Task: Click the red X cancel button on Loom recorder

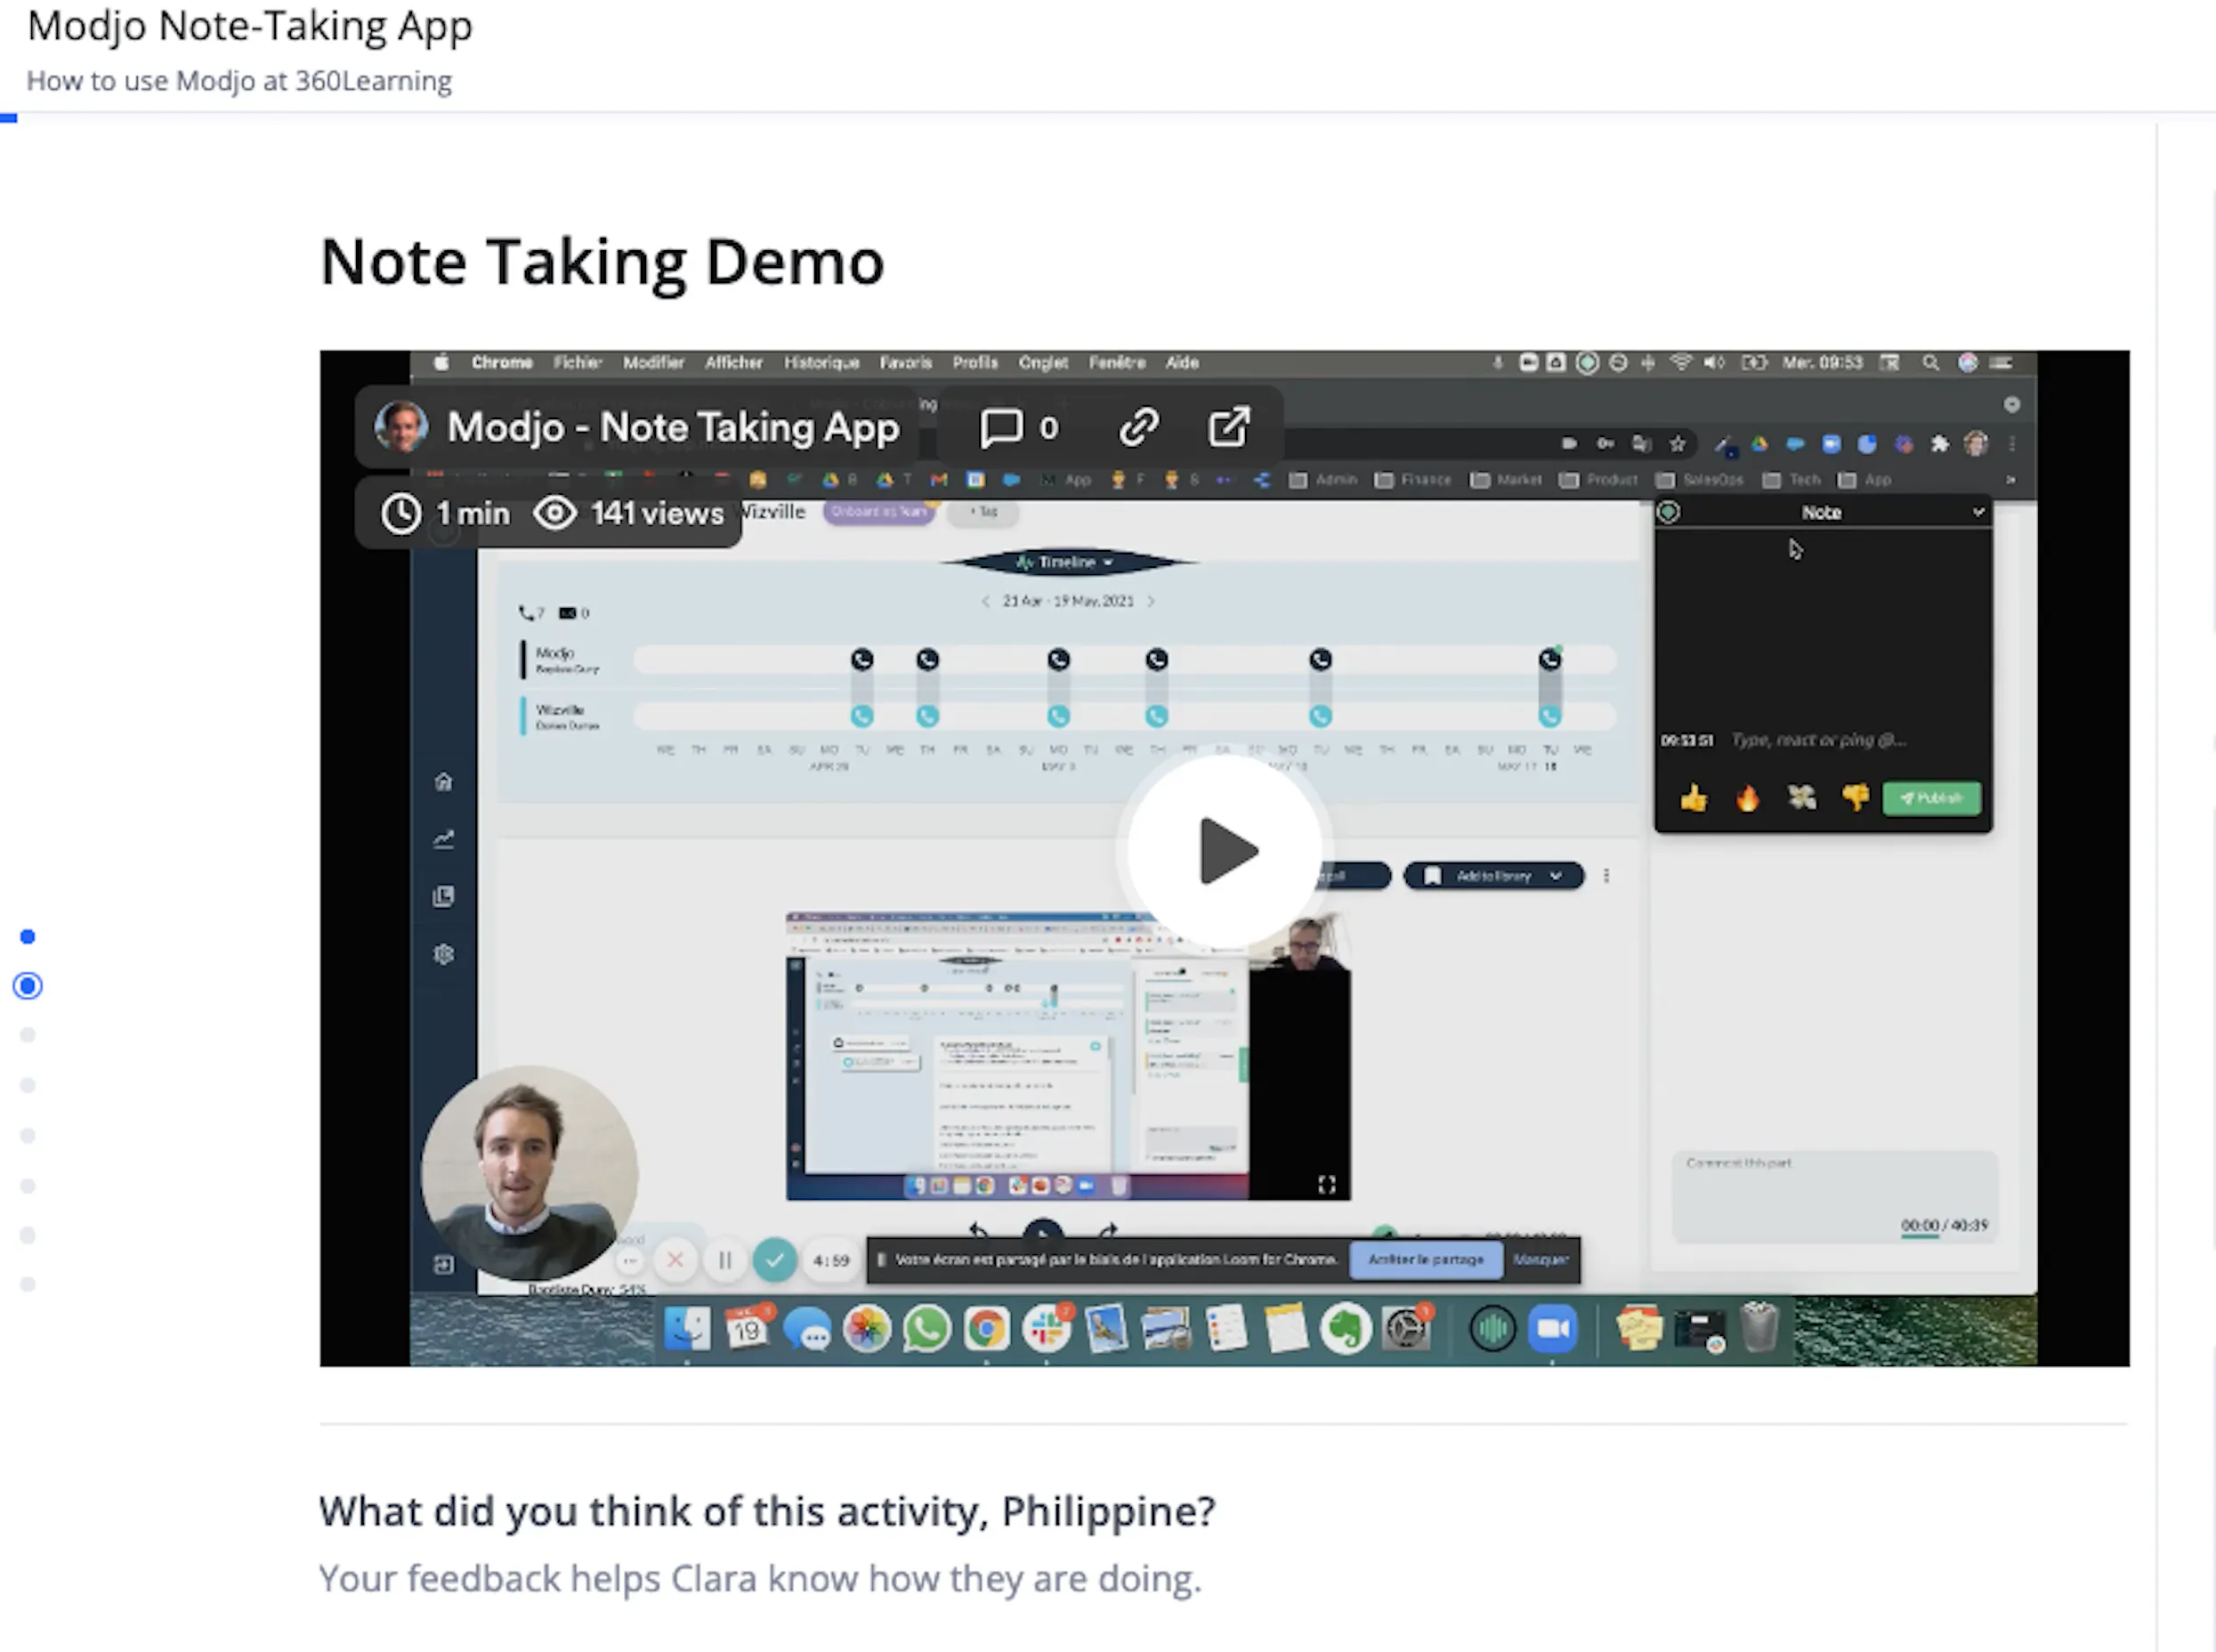Action: pos(675,1259)
